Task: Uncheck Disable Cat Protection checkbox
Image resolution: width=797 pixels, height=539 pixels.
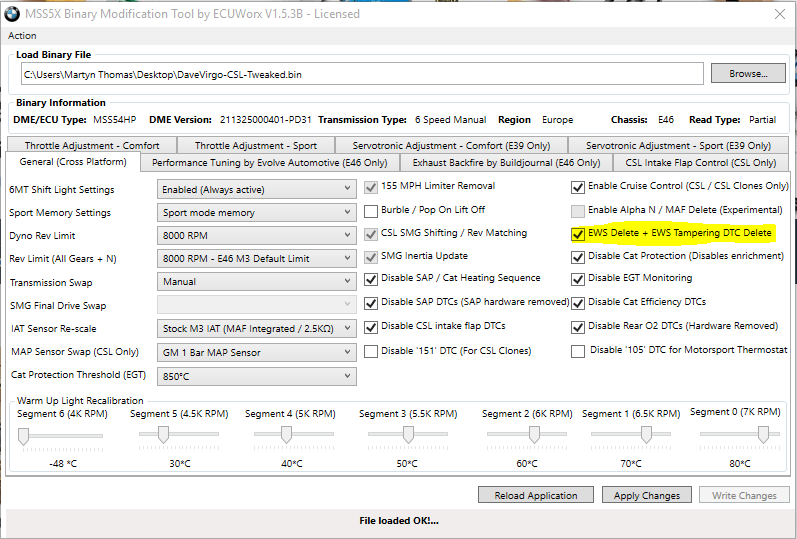Action: (577, 257)
